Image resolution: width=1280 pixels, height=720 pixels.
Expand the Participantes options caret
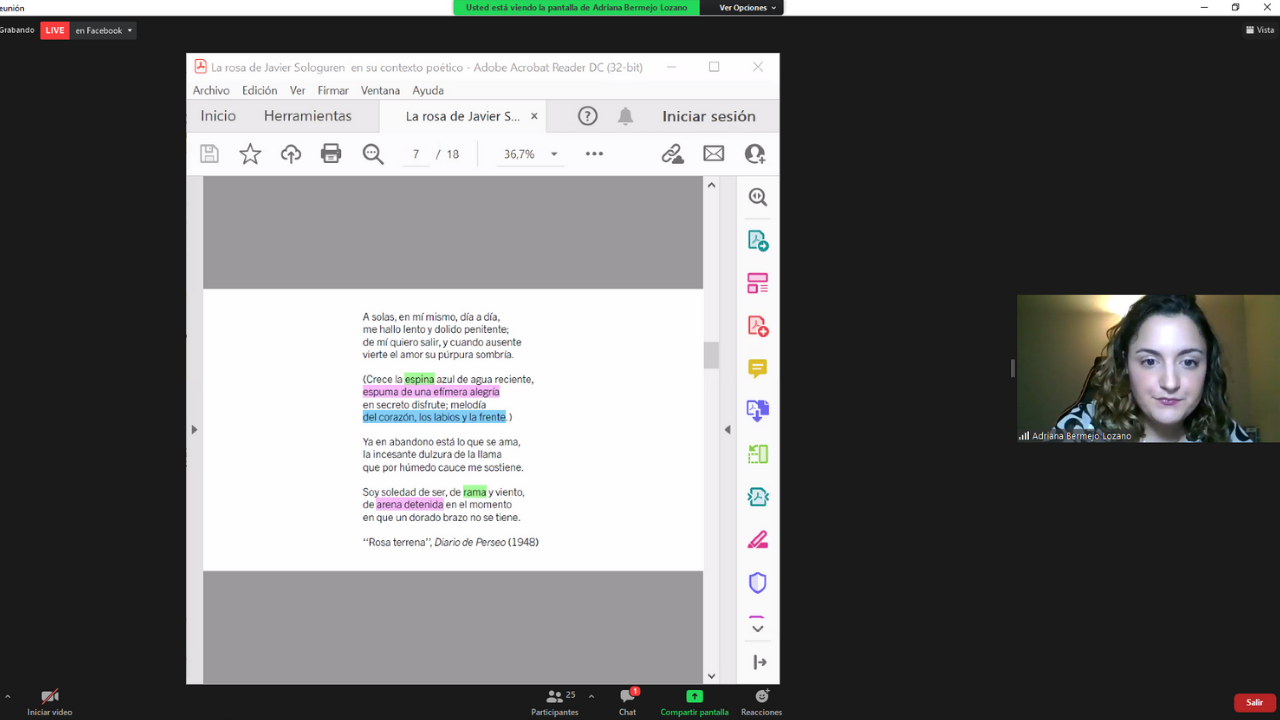click(591, 696)
